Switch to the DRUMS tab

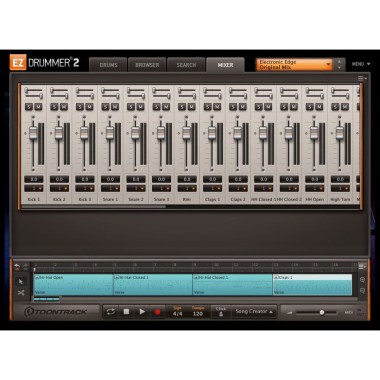point(108,65)
